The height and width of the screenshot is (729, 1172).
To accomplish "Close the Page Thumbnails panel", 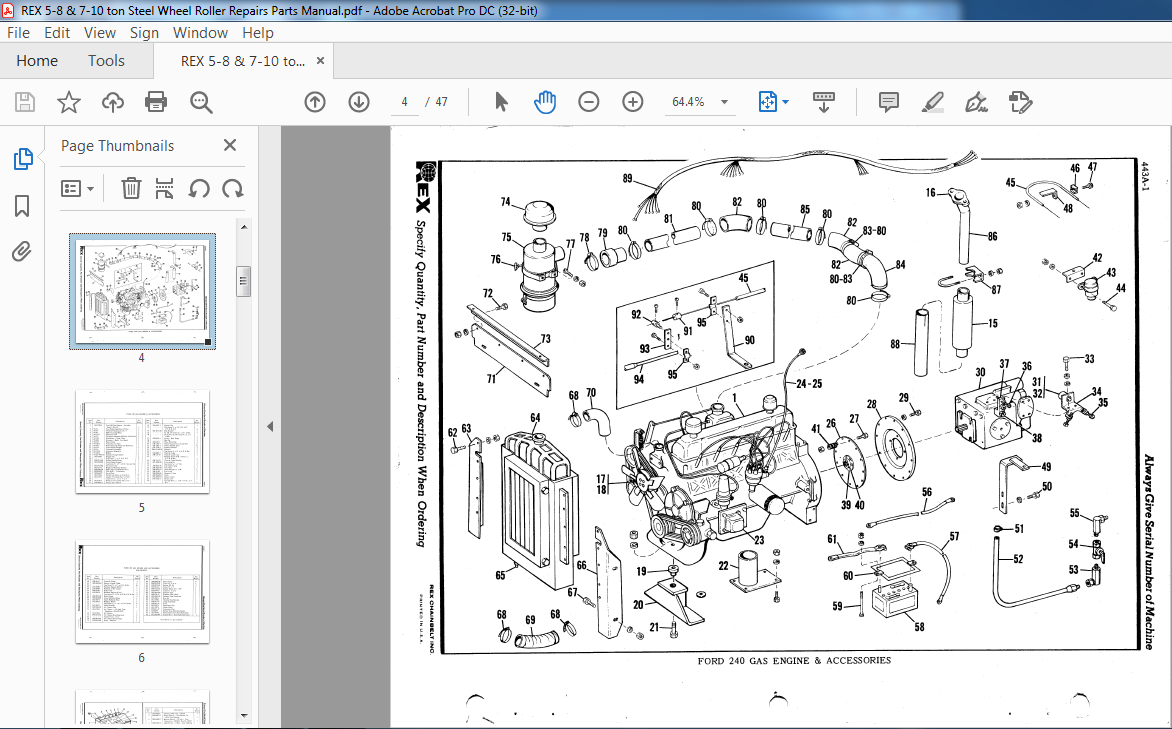I will 230,145.
